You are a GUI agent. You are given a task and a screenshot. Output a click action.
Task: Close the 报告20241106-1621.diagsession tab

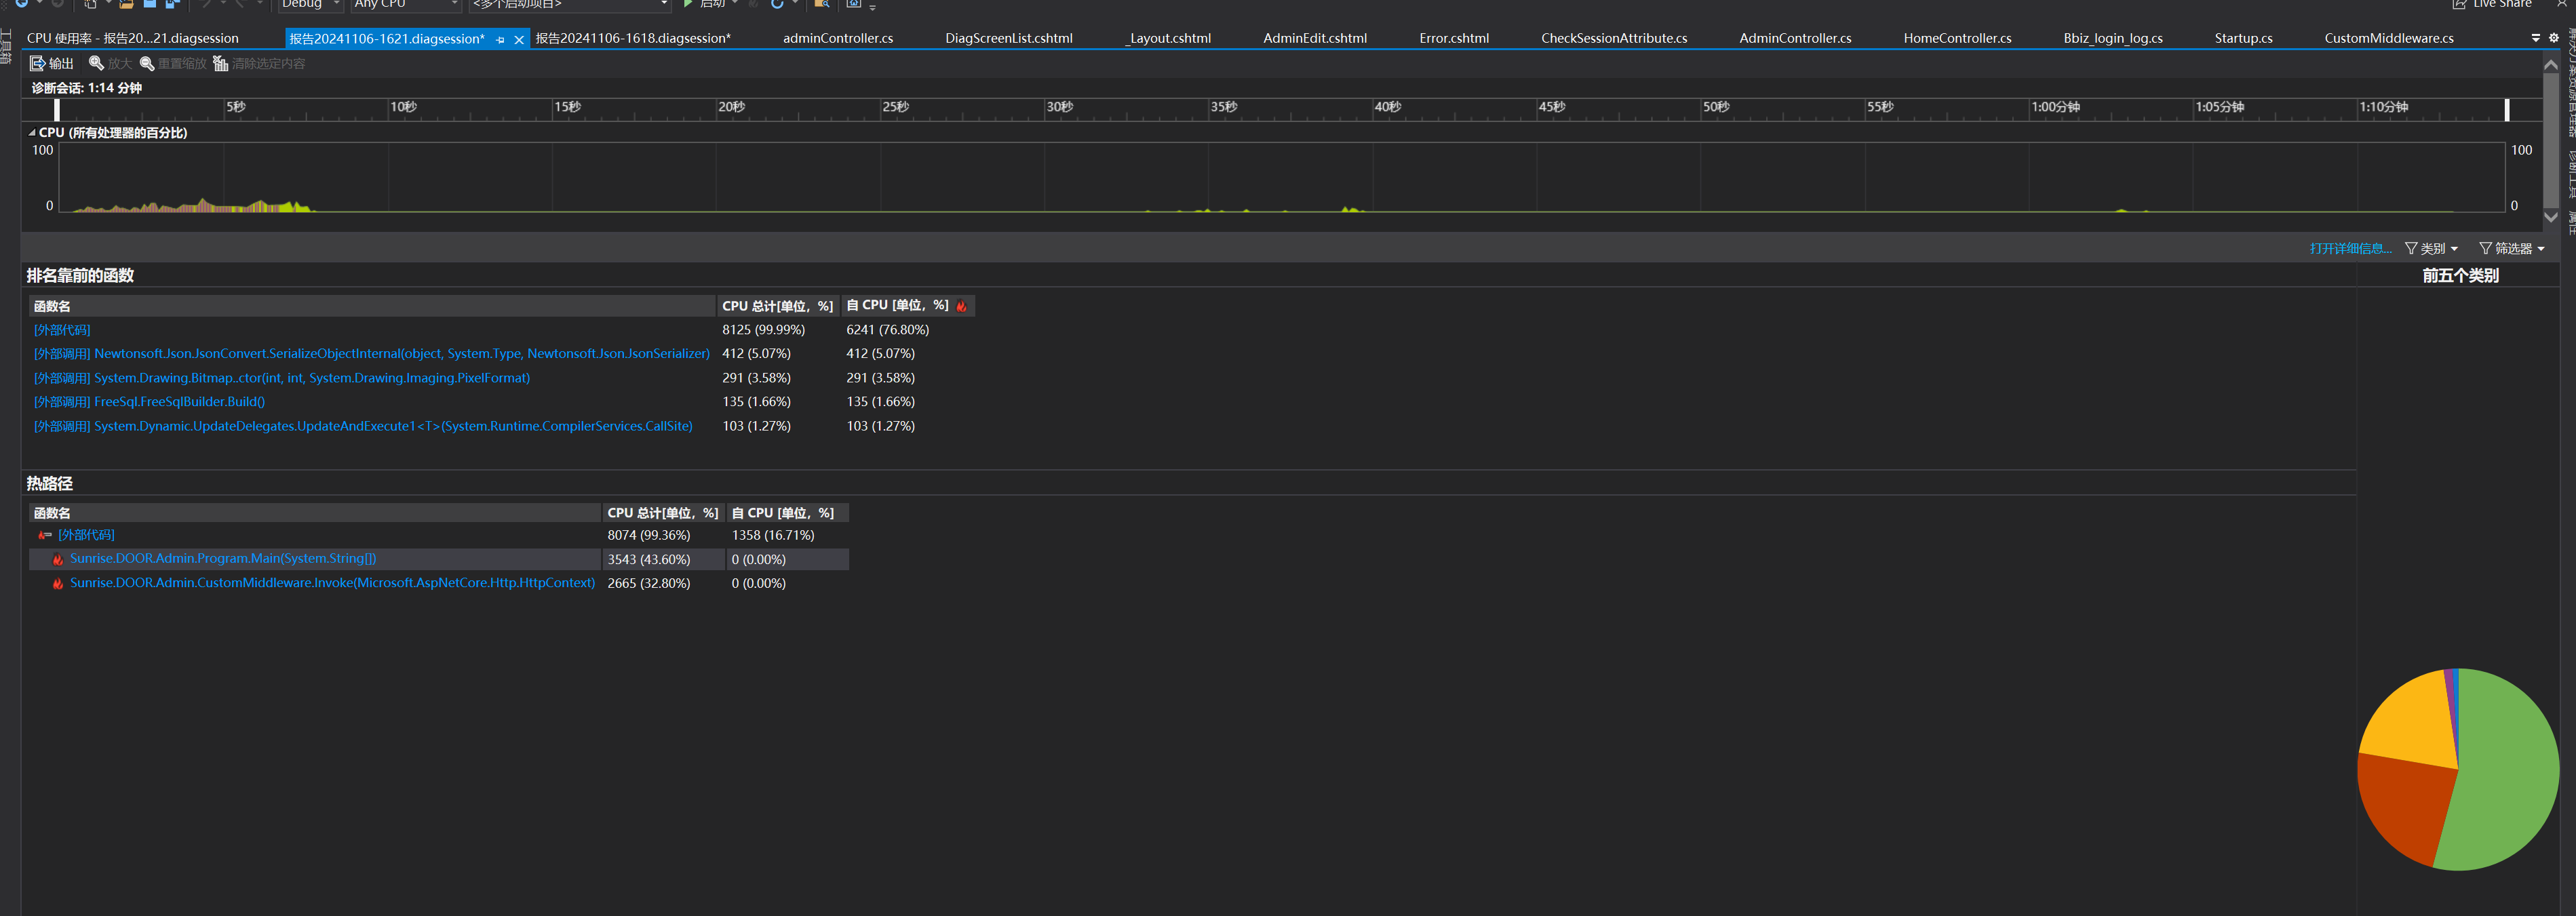coord(519,39)
